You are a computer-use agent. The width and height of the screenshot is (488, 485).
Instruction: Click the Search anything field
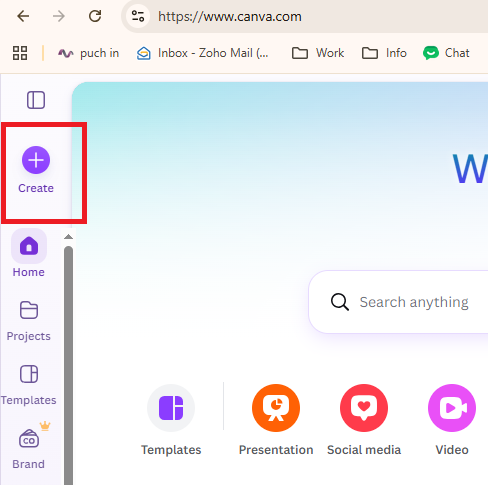click(398, 302)
